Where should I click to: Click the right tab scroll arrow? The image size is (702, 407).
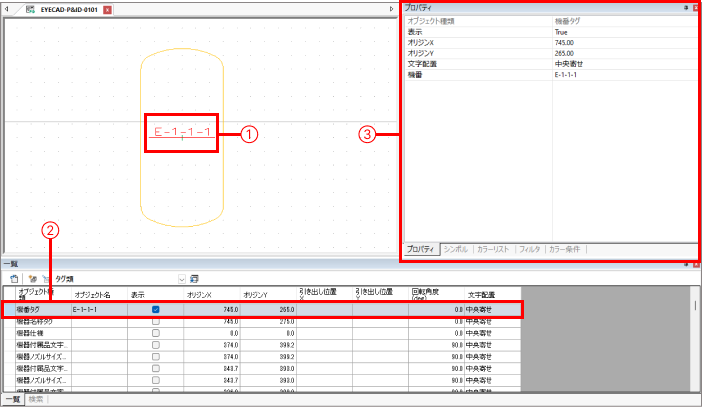click(x=391, y=8)
